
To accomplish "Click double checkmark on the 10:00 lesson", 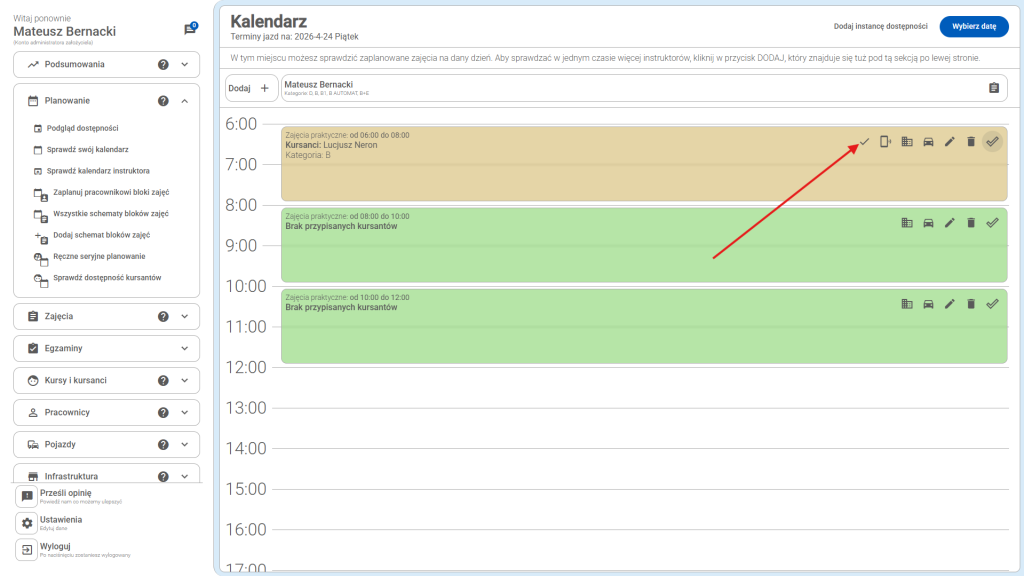I will [x=992, y=304].
